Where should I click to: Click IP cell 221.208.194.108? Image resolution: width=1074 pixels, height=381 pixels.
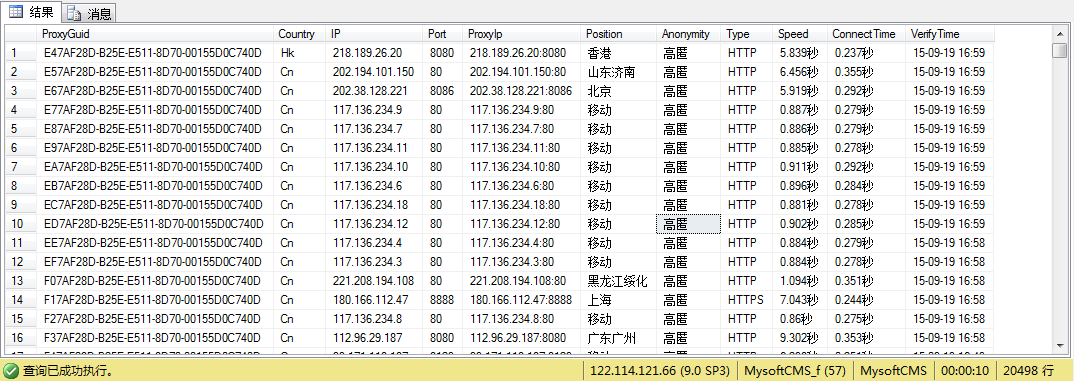click(373, 281)
